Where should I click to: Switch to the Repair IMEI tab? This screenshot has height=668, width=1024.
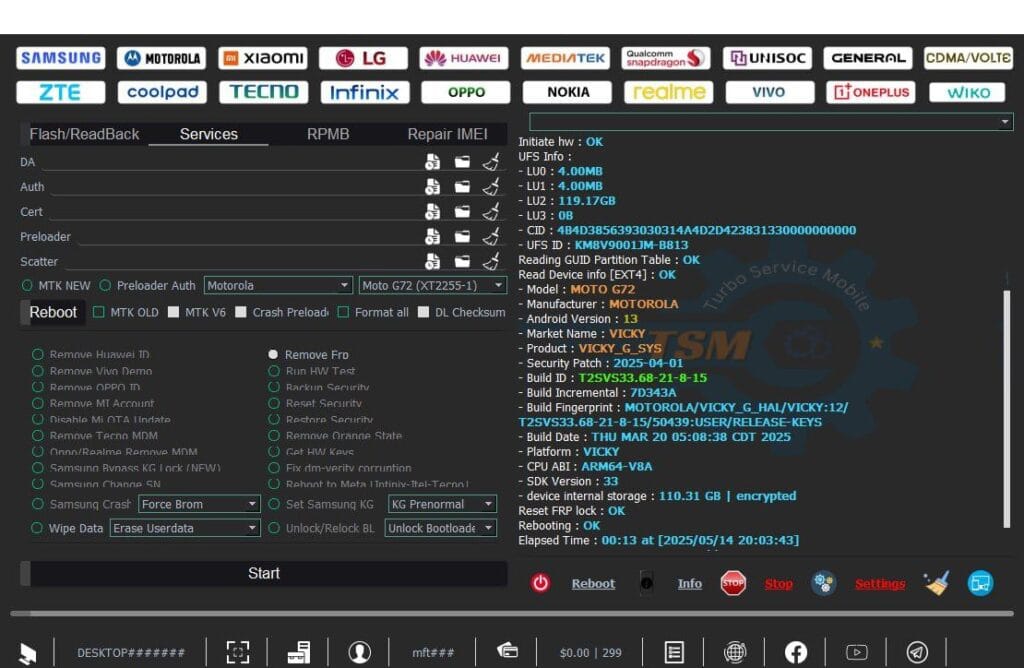click(x=447, y=134)
